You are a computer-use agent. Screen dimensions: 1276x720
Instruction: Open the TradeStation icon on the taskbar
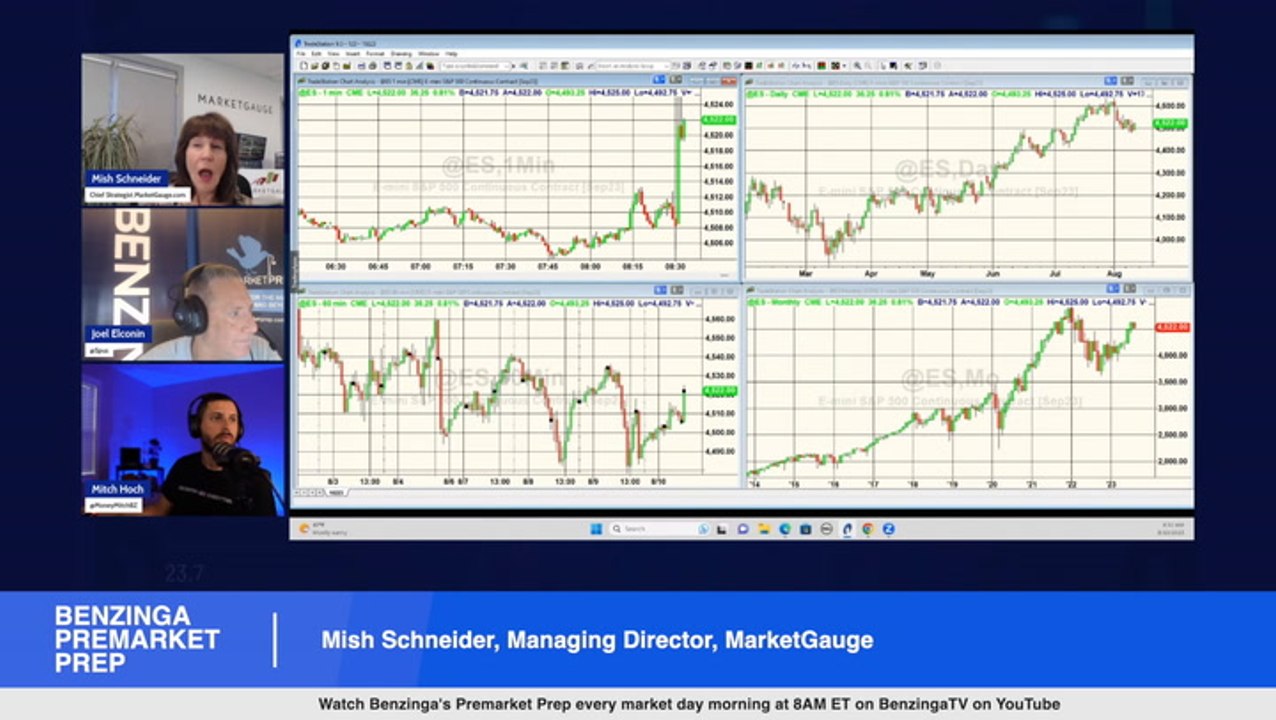pyautogui.click(x=847, y=529)
